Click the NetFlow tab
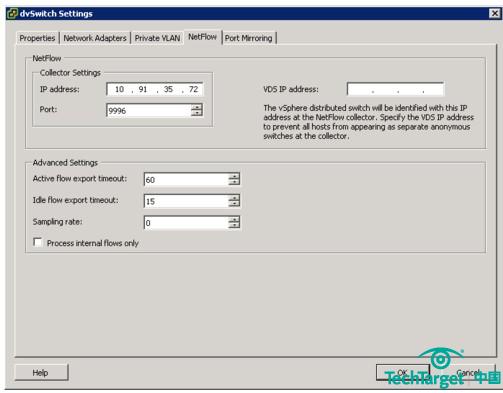503x393 pixels. pos(202,37)
